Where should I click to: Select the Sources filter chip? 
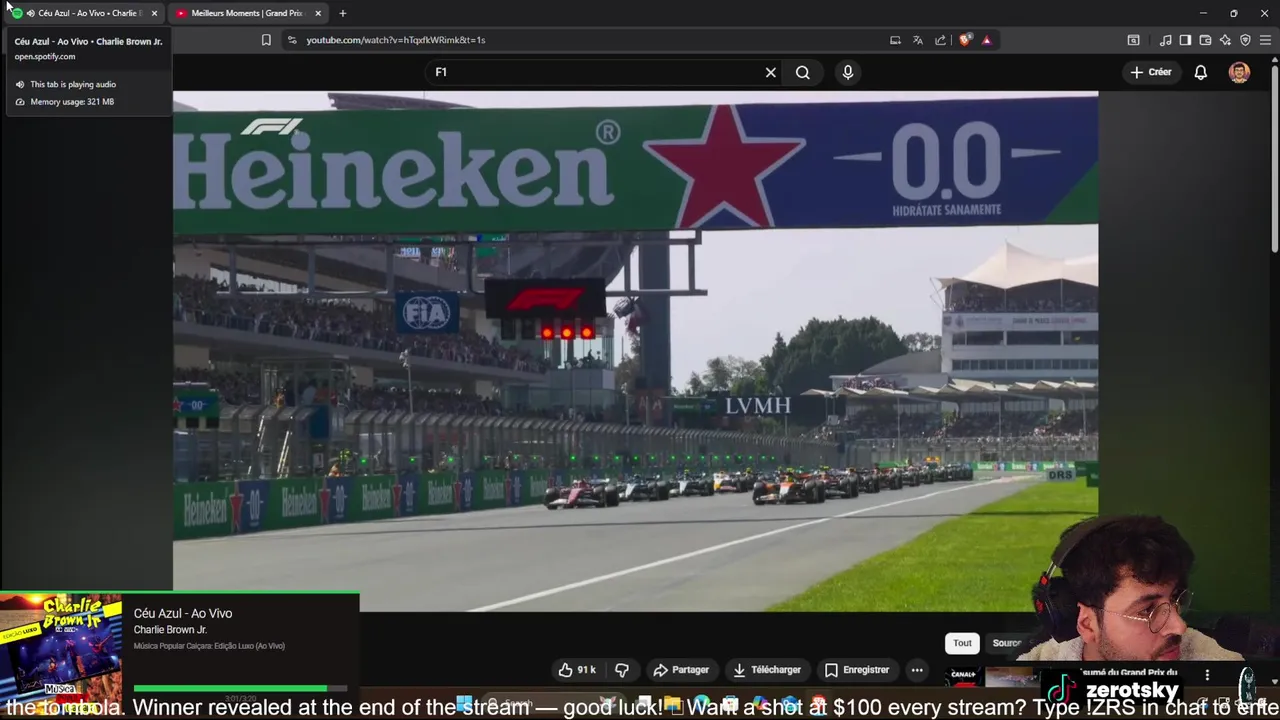click(x=1008, y=643)
